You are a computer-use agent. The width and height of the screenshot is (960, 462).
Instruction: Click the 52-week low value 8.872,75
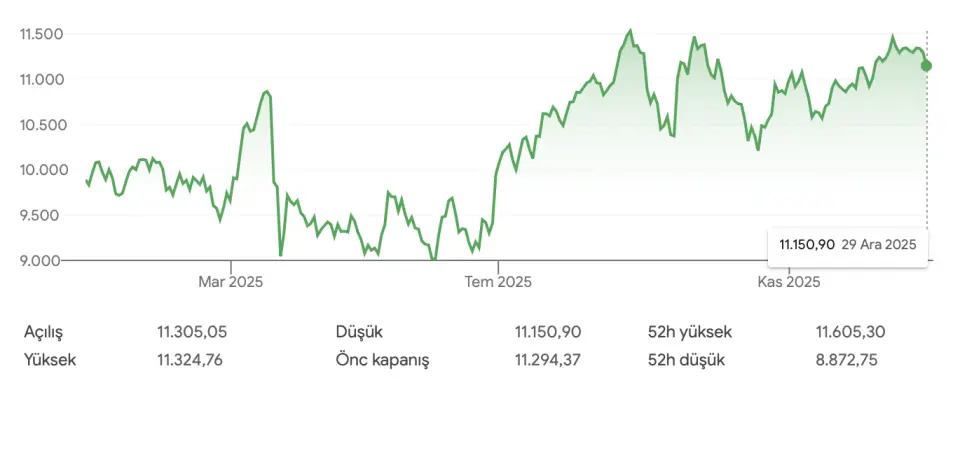pyautogui.click(x=847, y=360)
